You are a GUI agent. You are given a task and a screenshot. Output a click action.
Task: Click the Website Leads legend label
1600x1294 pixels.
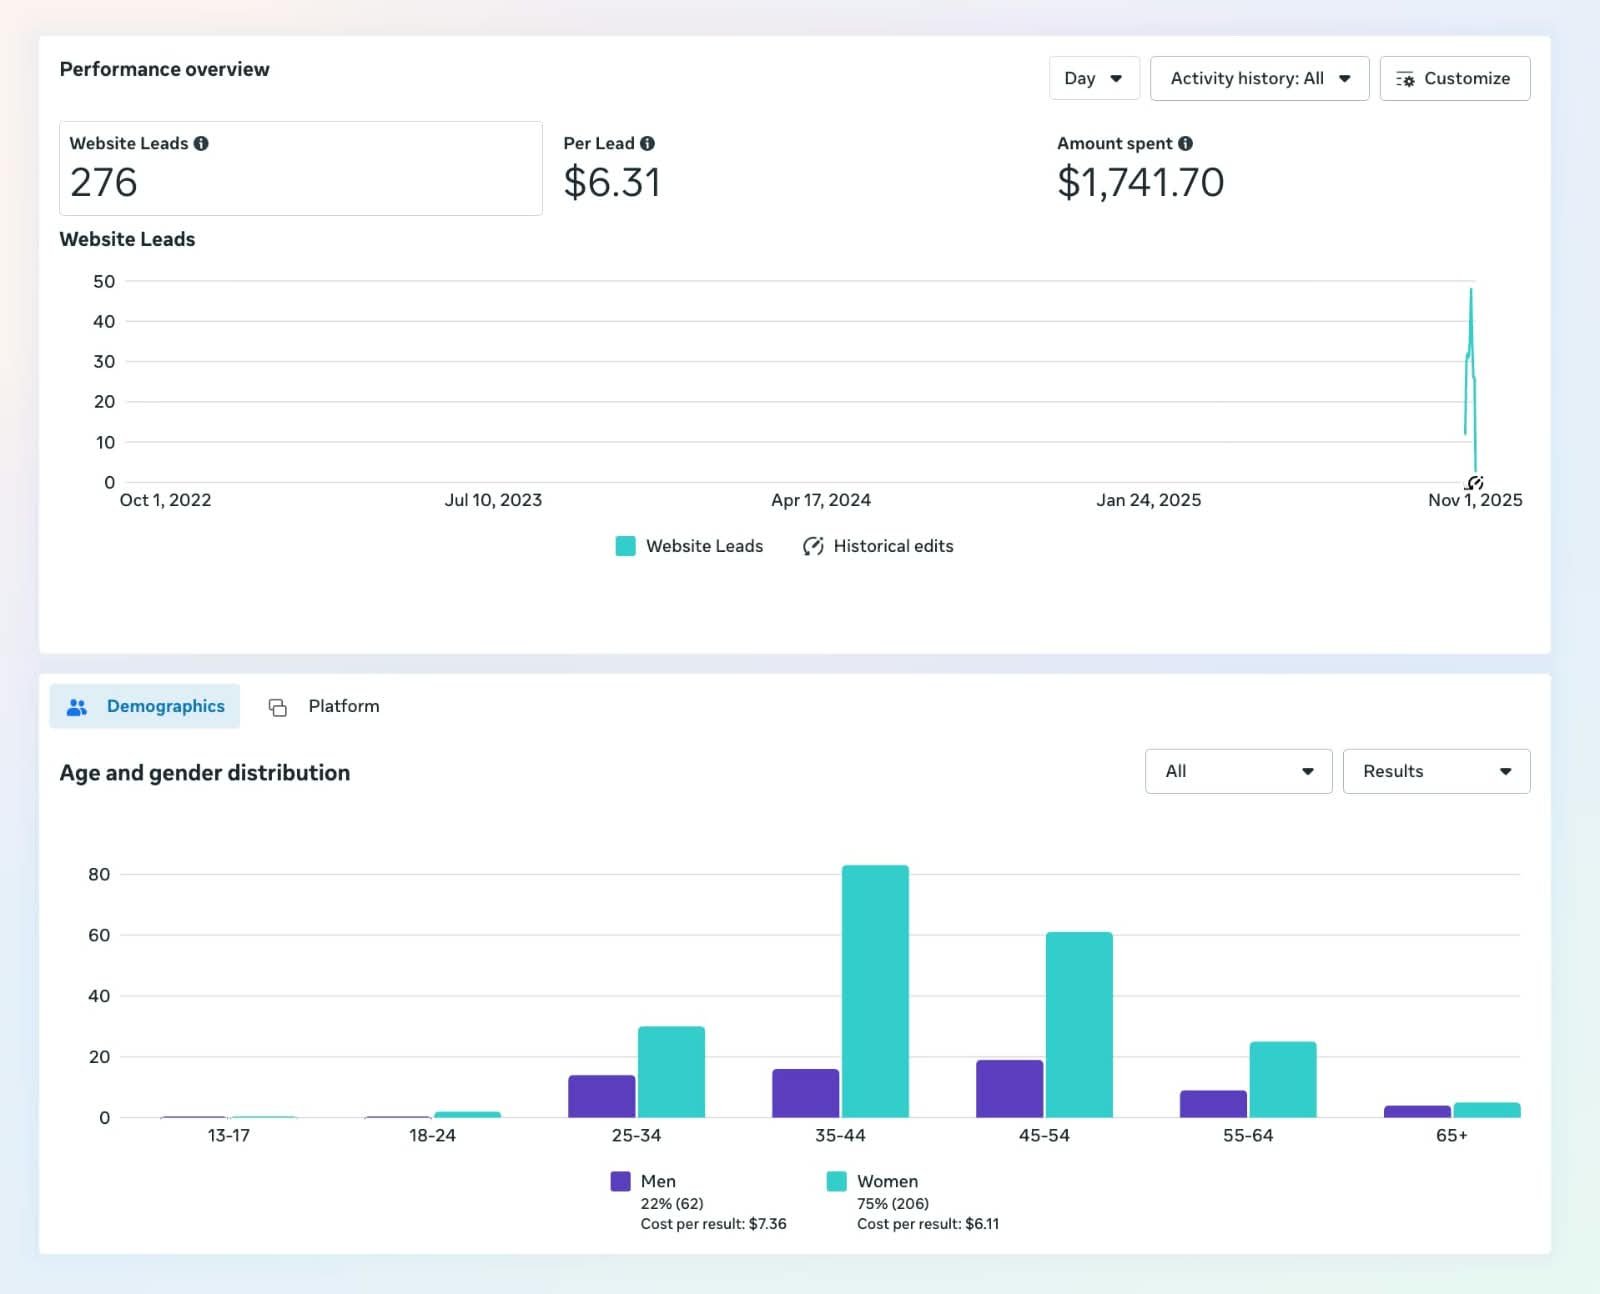tap(704, 546)
